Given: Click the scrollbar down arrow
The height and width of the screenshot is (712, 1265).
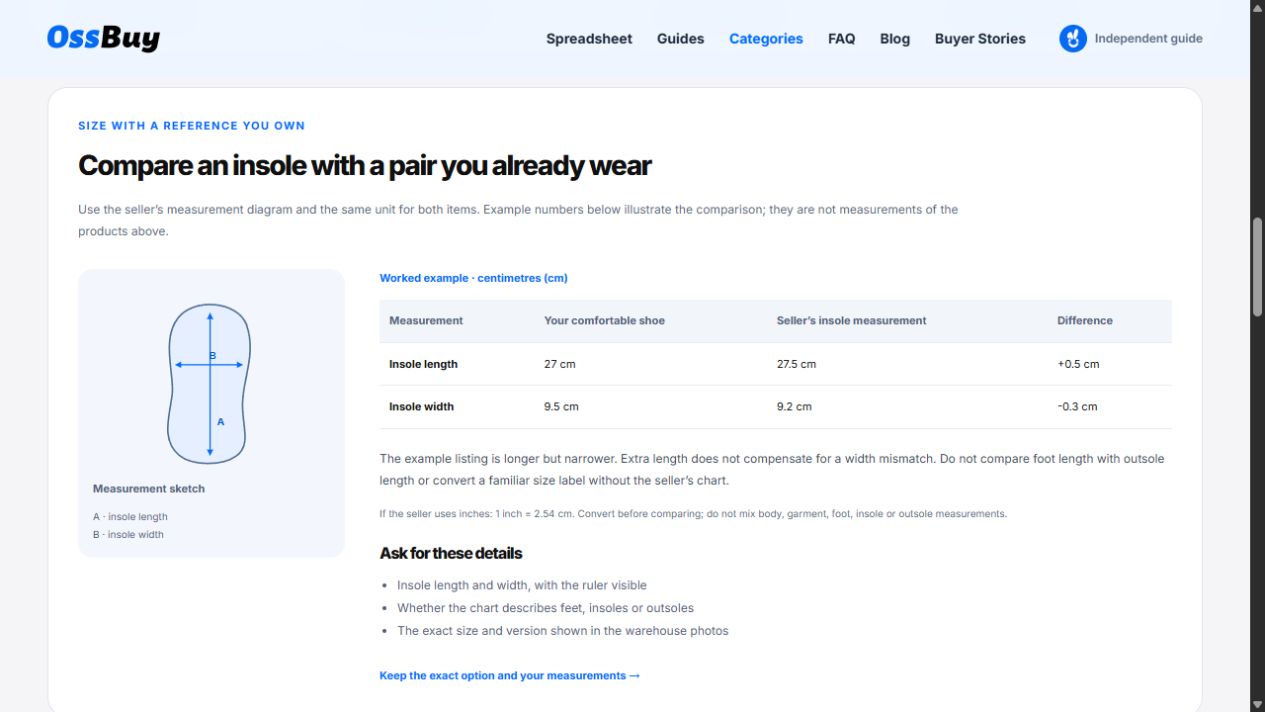Looking at the screenshot, I should click(x=1257, y=704).
